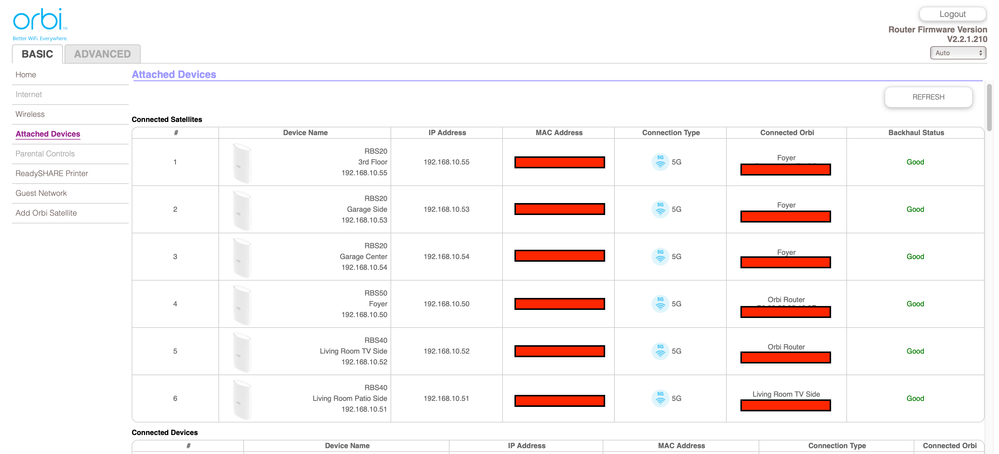This screenshot has width=999, height=454.
Task: Click the Router Firmware Version text
Action: click(x=938, y=34)
